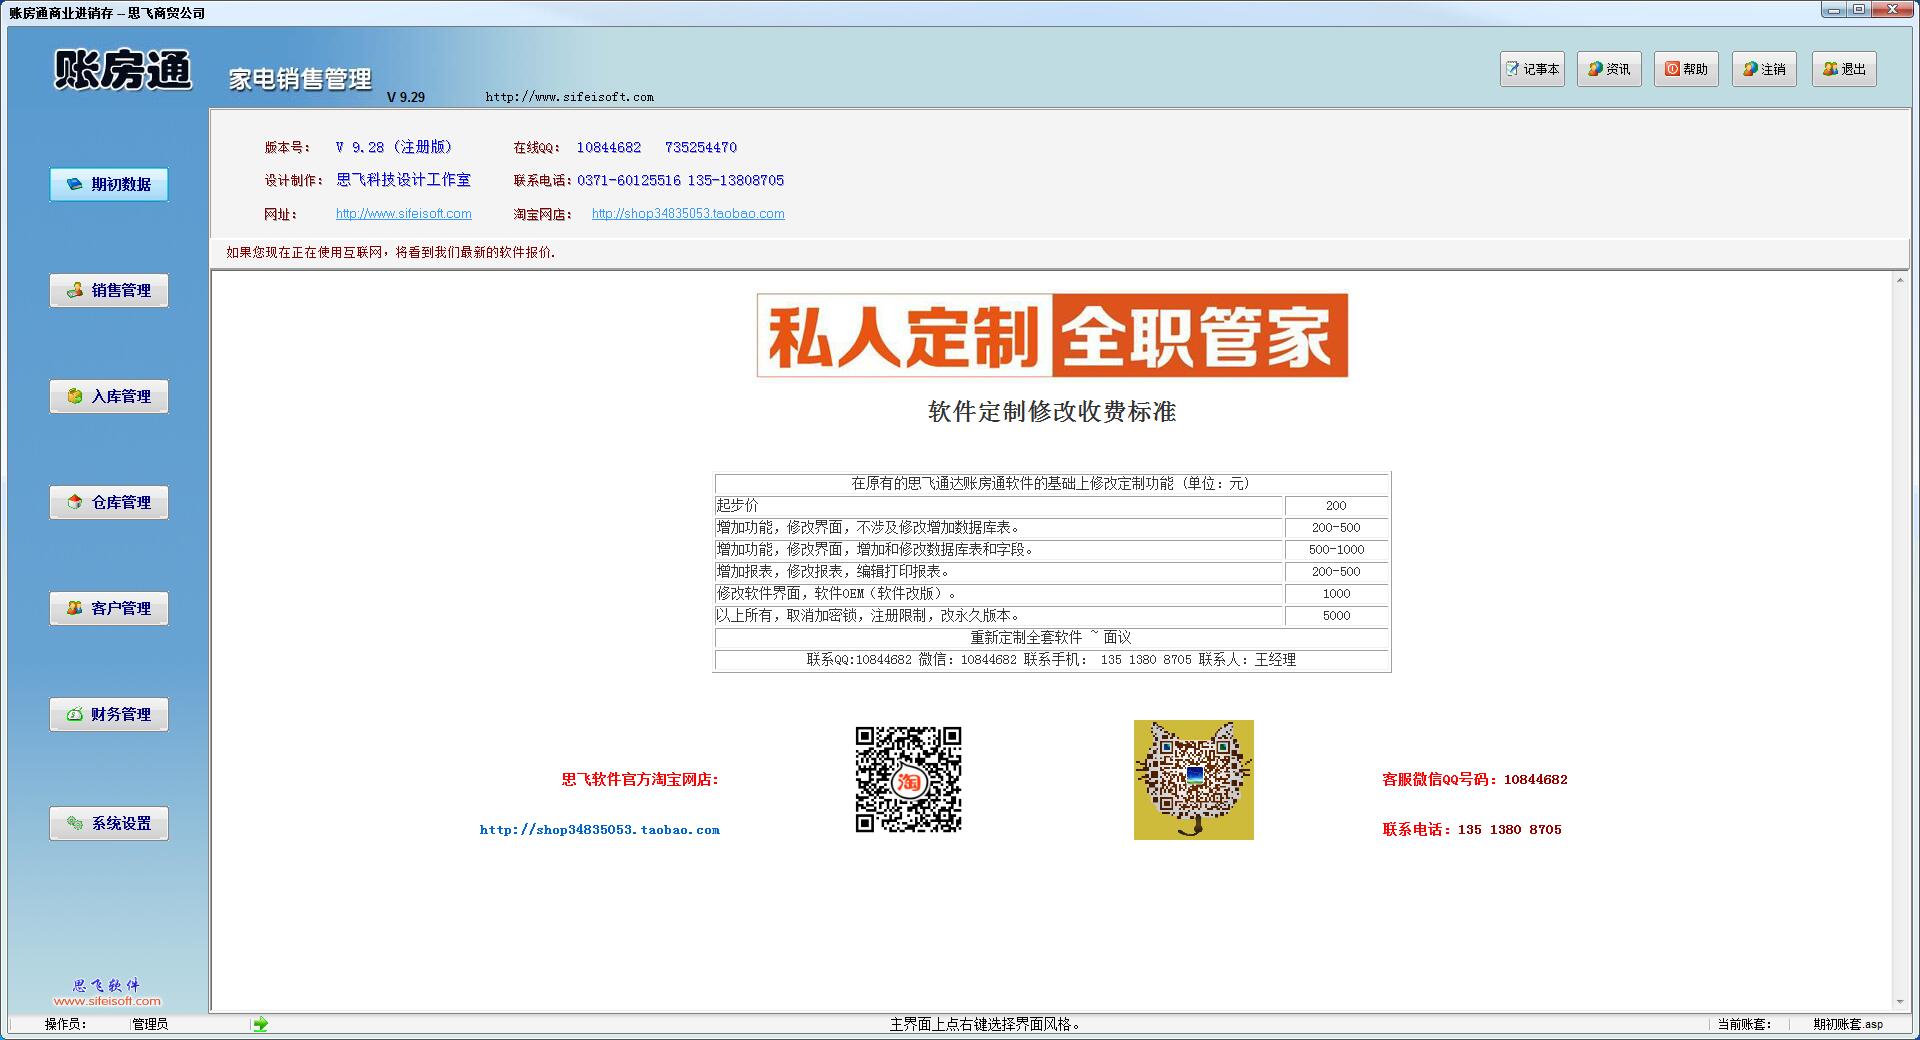Open the 帮助 help button
The image size is (1920, 1040).
pyautogui.click(x=1686, y=69)
